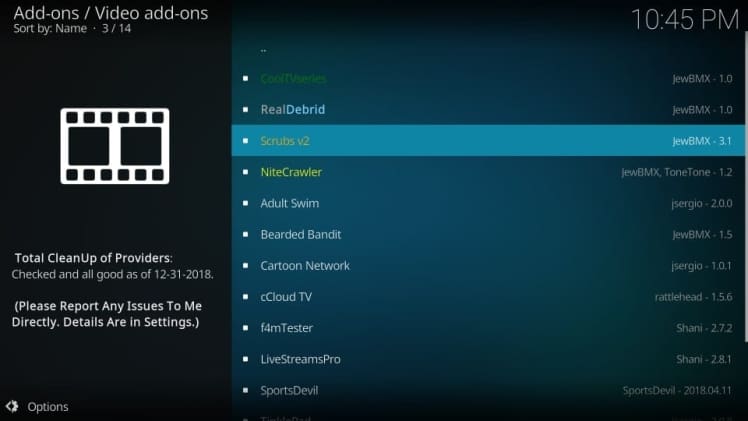Viewport: 748px width, 421px height.
Task: Click the JewBMX, ToneTone - 1.2 version text
Action: click(676, 172)
